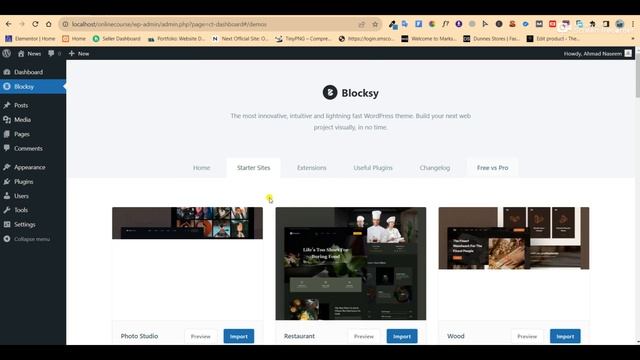Open Media in the sidebar
Screen dimensions: 640x360
[x=33, y=120]
